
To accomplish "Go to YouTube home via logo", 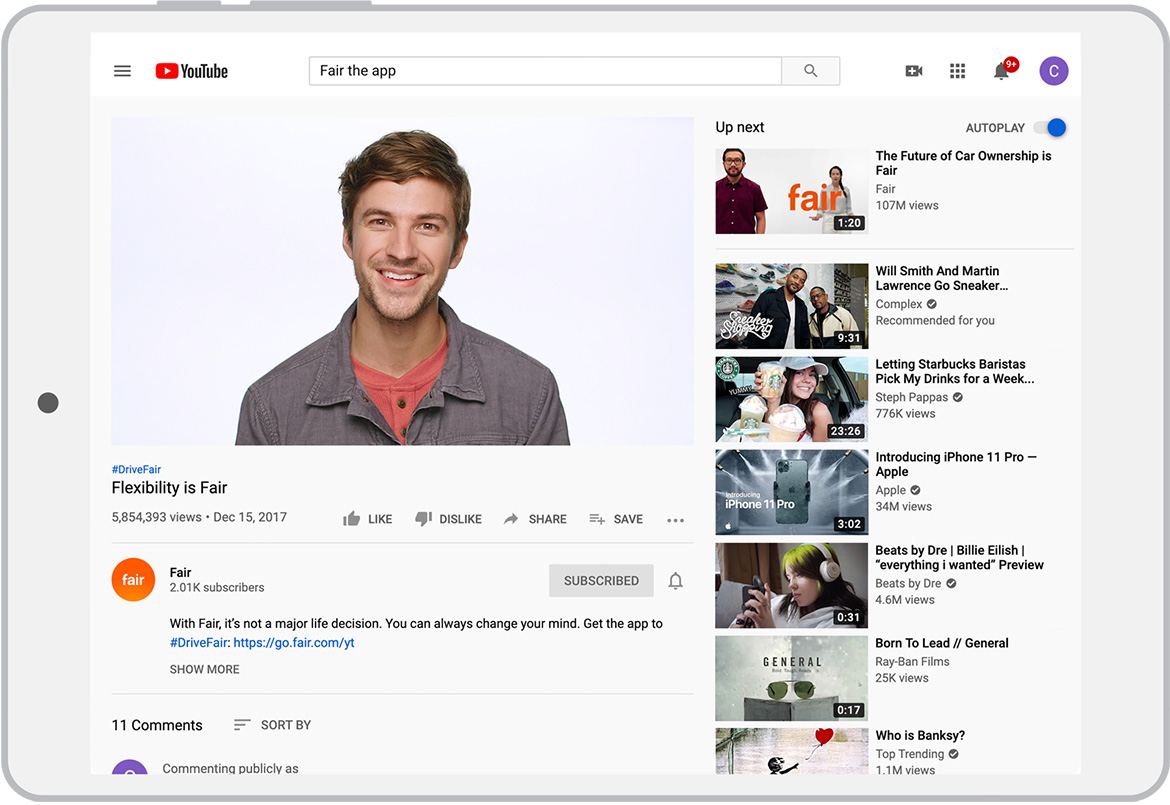I will (x=192, y=71).
